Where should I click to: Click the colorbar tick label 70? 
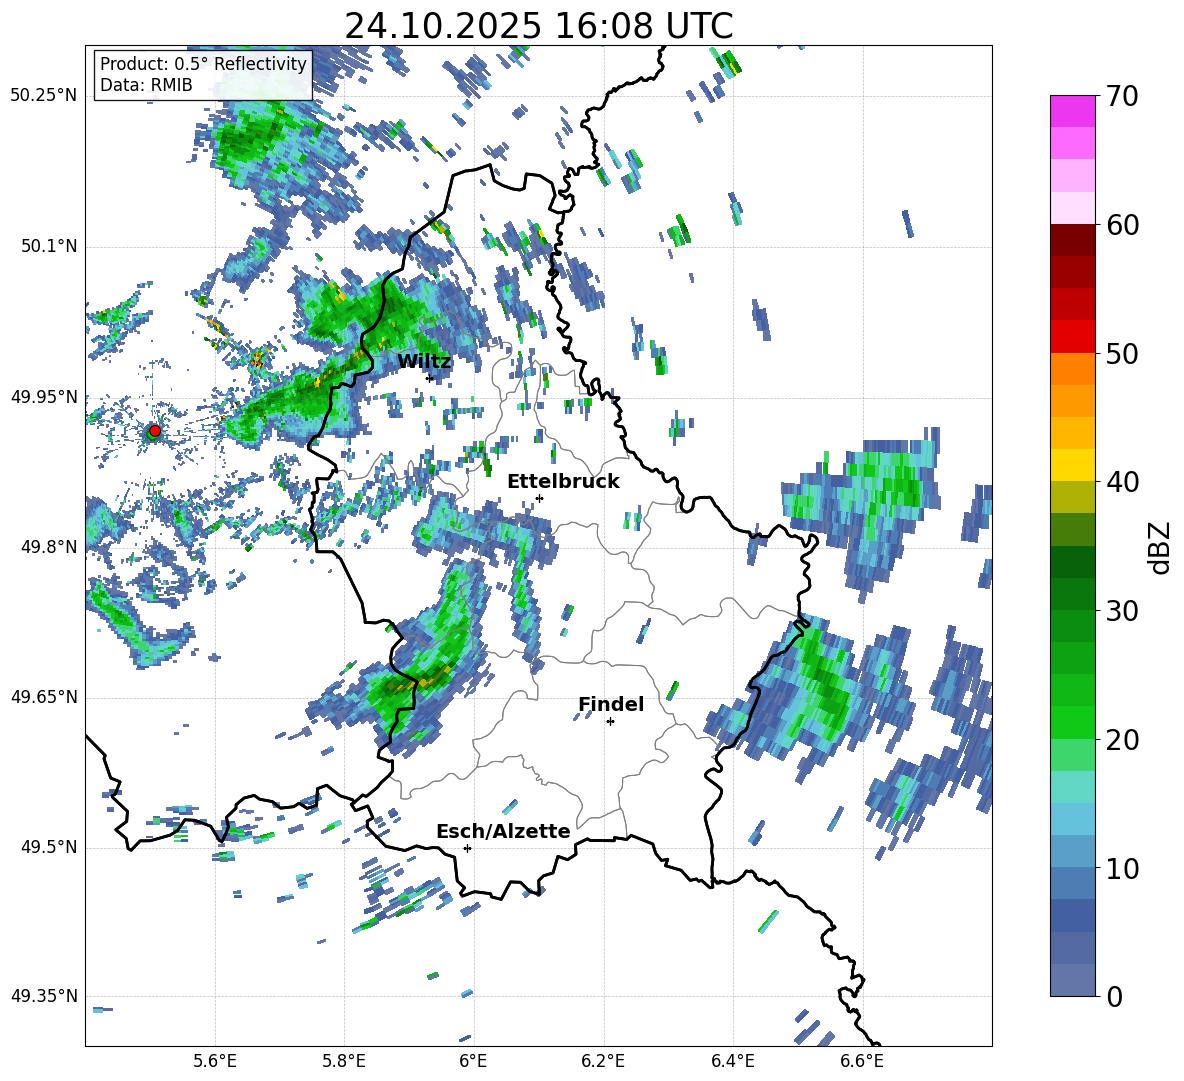coord(1122,96)
